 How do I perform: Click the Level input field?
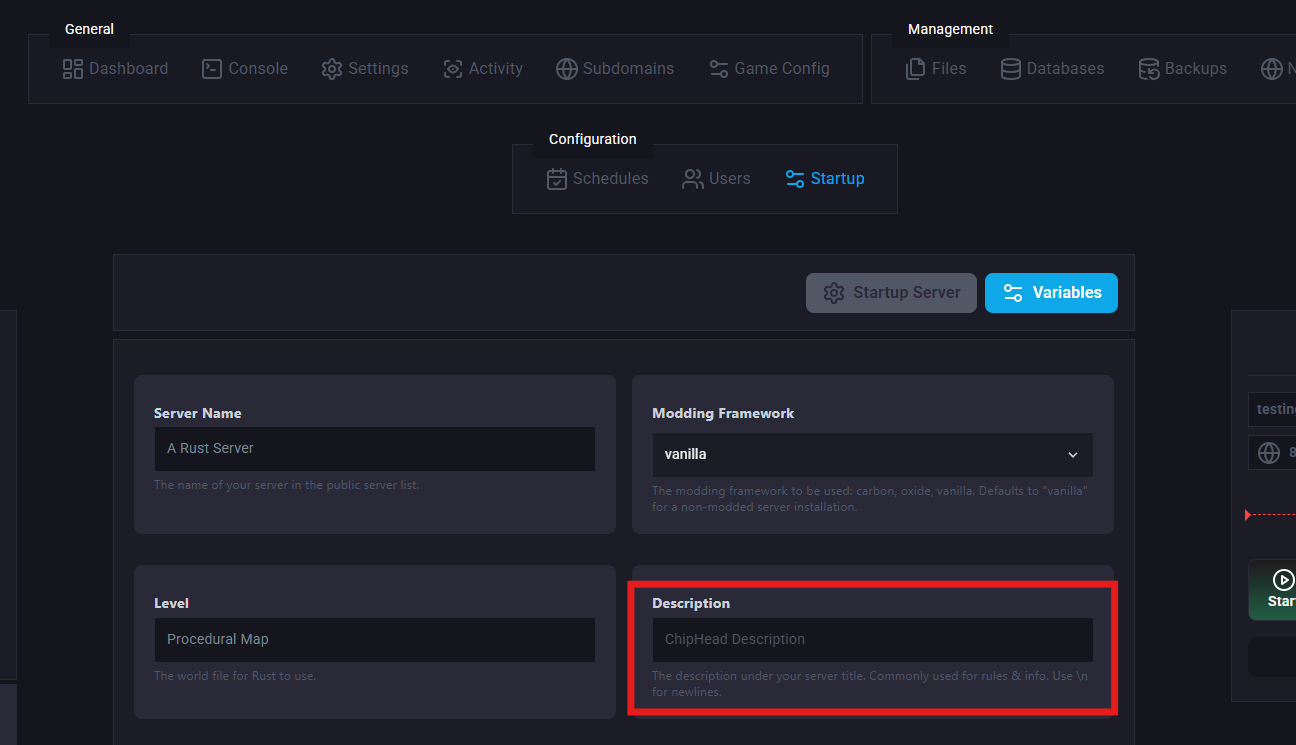pos(374,640)
